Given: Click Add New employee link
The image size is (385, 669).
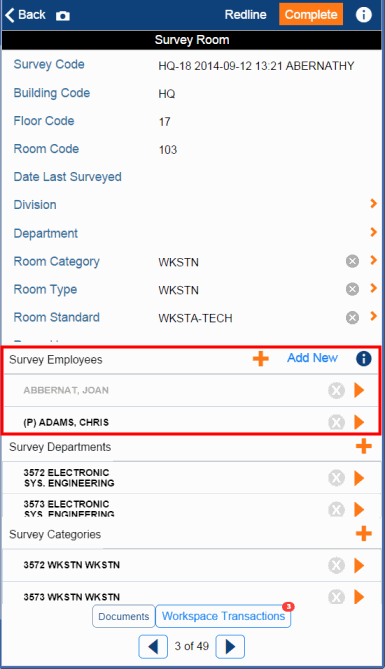Looking at the screenshot, I should pyautogui.click(x=312, y=358).
